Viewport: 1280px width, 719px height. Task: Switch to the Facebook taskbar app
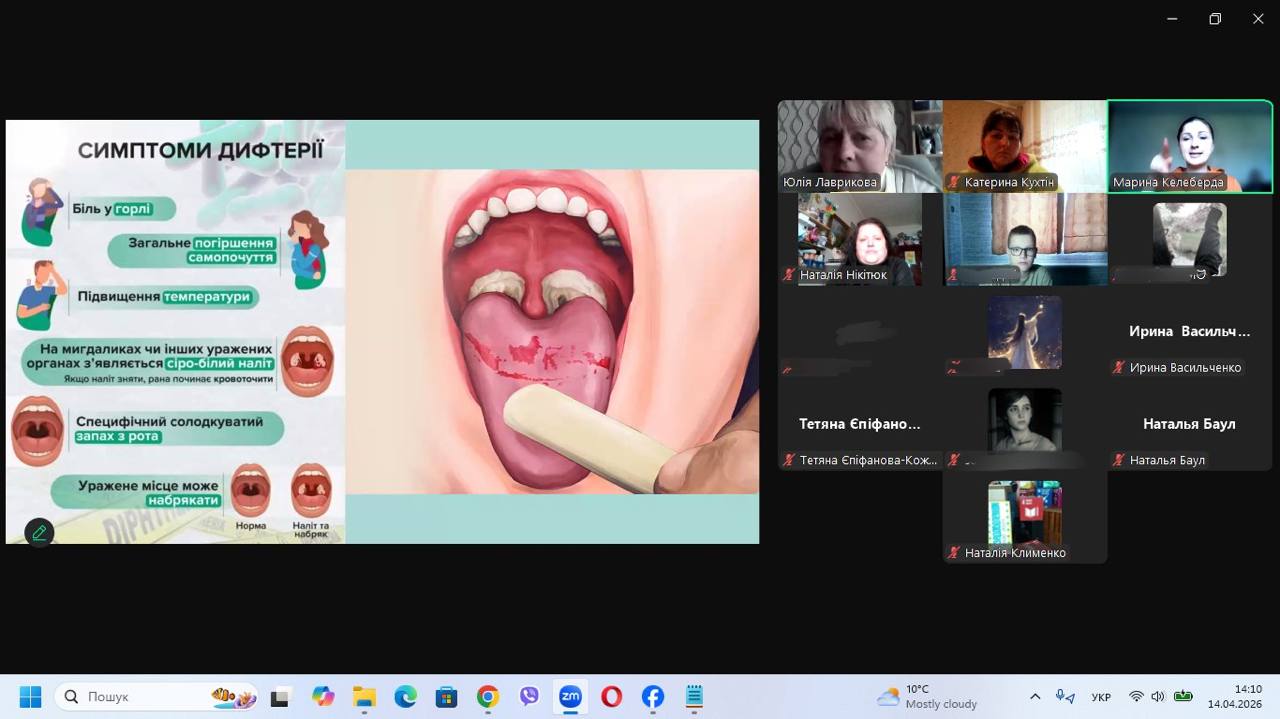652,697
